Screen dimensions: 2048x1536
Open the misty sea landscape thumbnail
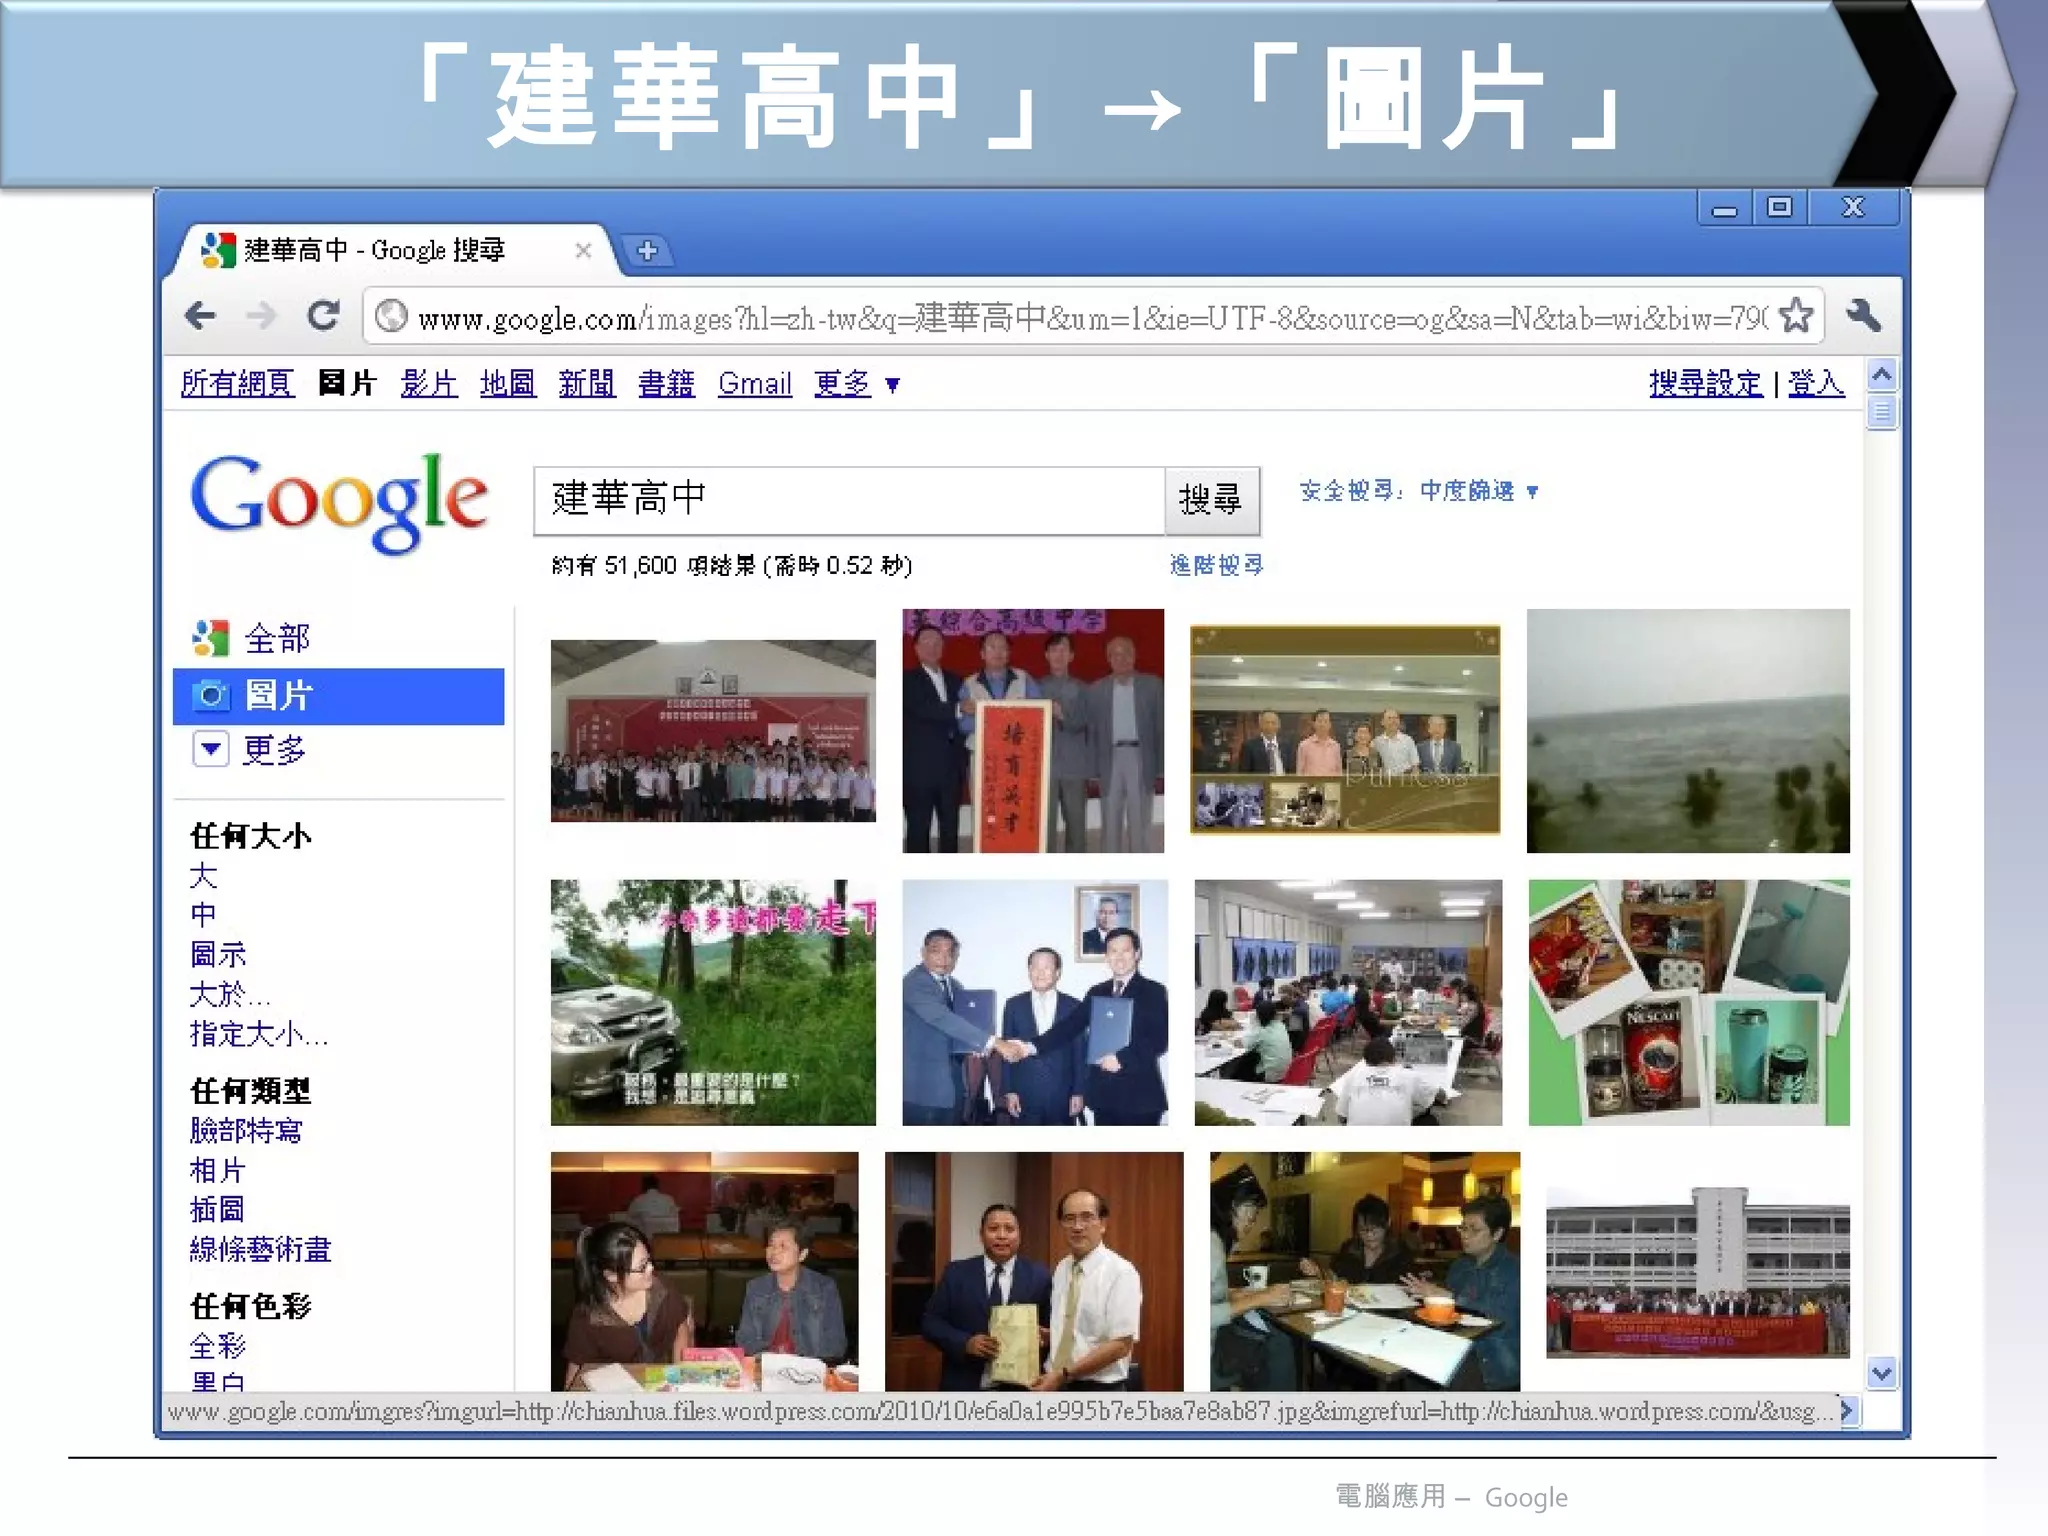coord(1688,731)
